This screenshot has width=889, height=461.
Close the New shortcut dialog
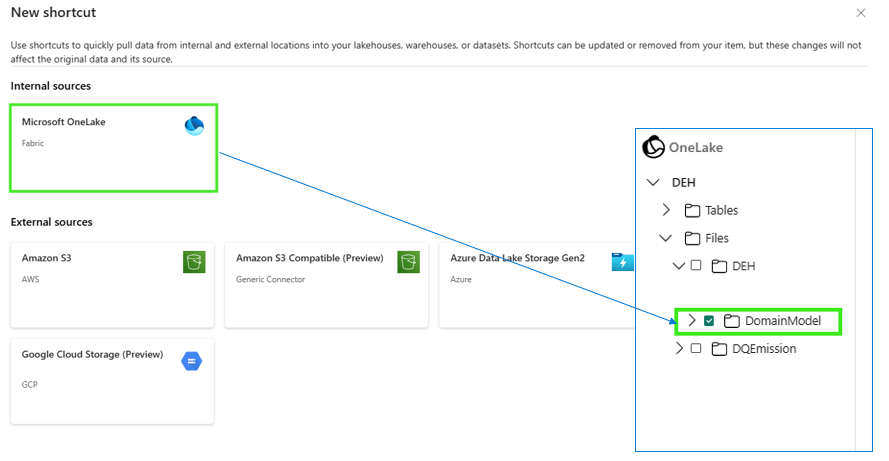coord(861,13)
